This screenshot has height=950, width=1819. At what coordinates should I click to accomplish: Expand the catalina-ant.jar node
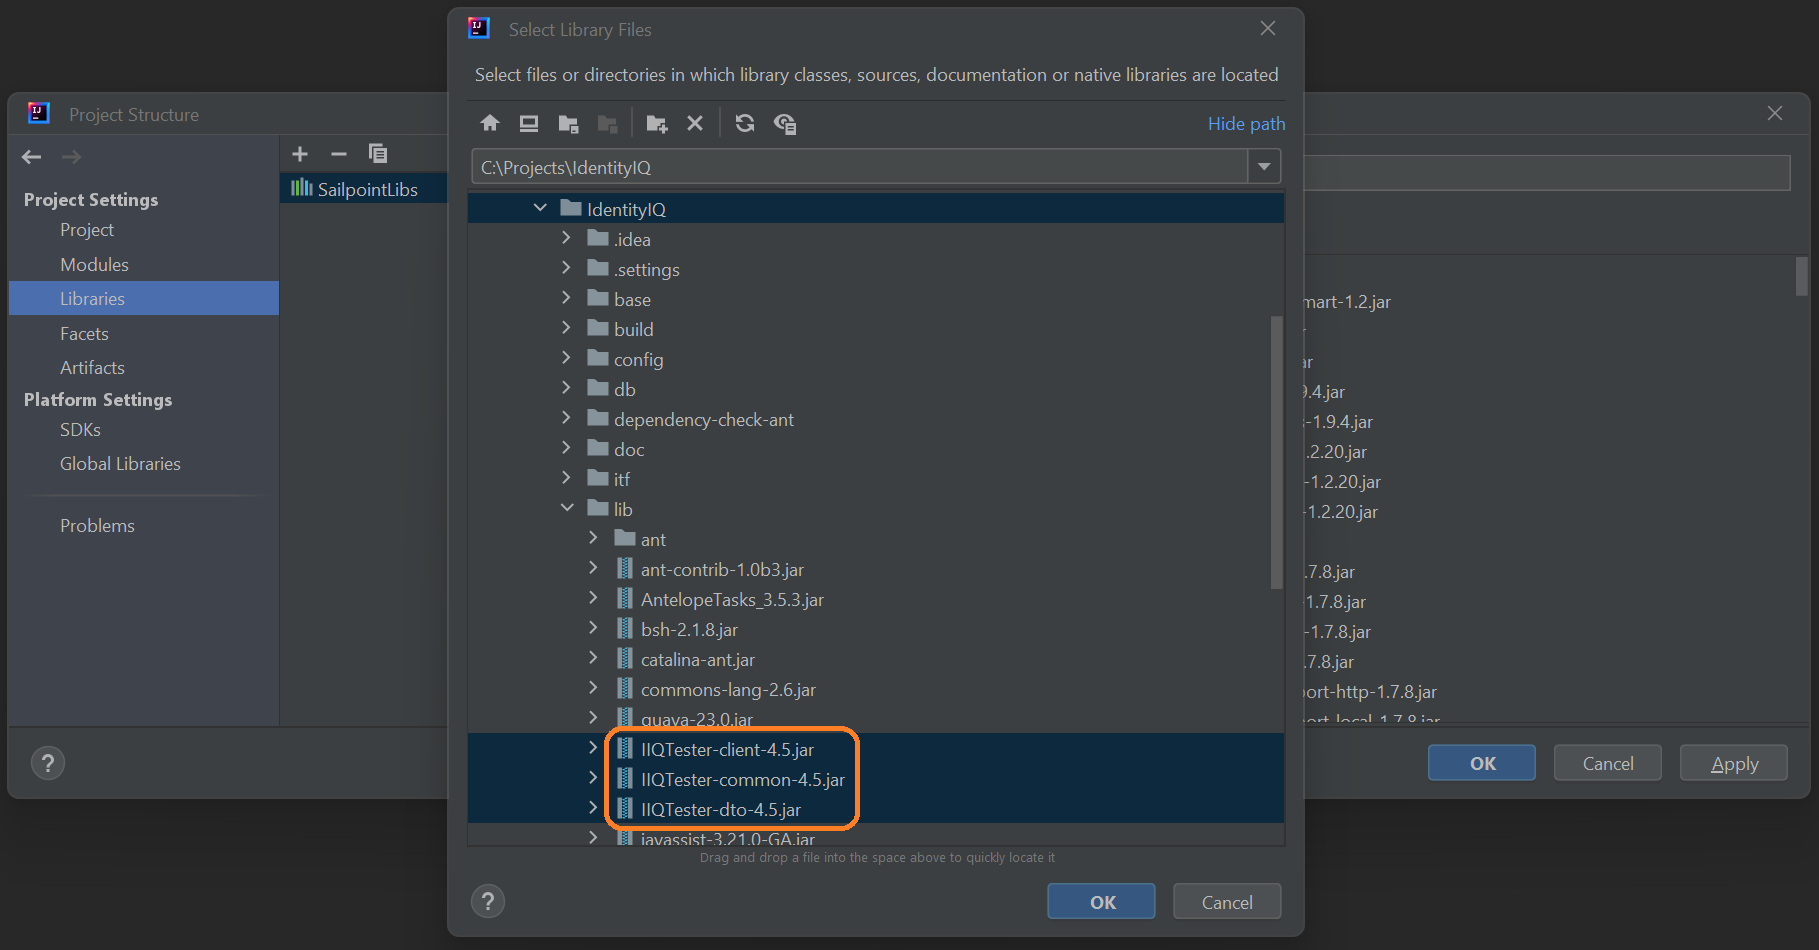click(594, 658)
